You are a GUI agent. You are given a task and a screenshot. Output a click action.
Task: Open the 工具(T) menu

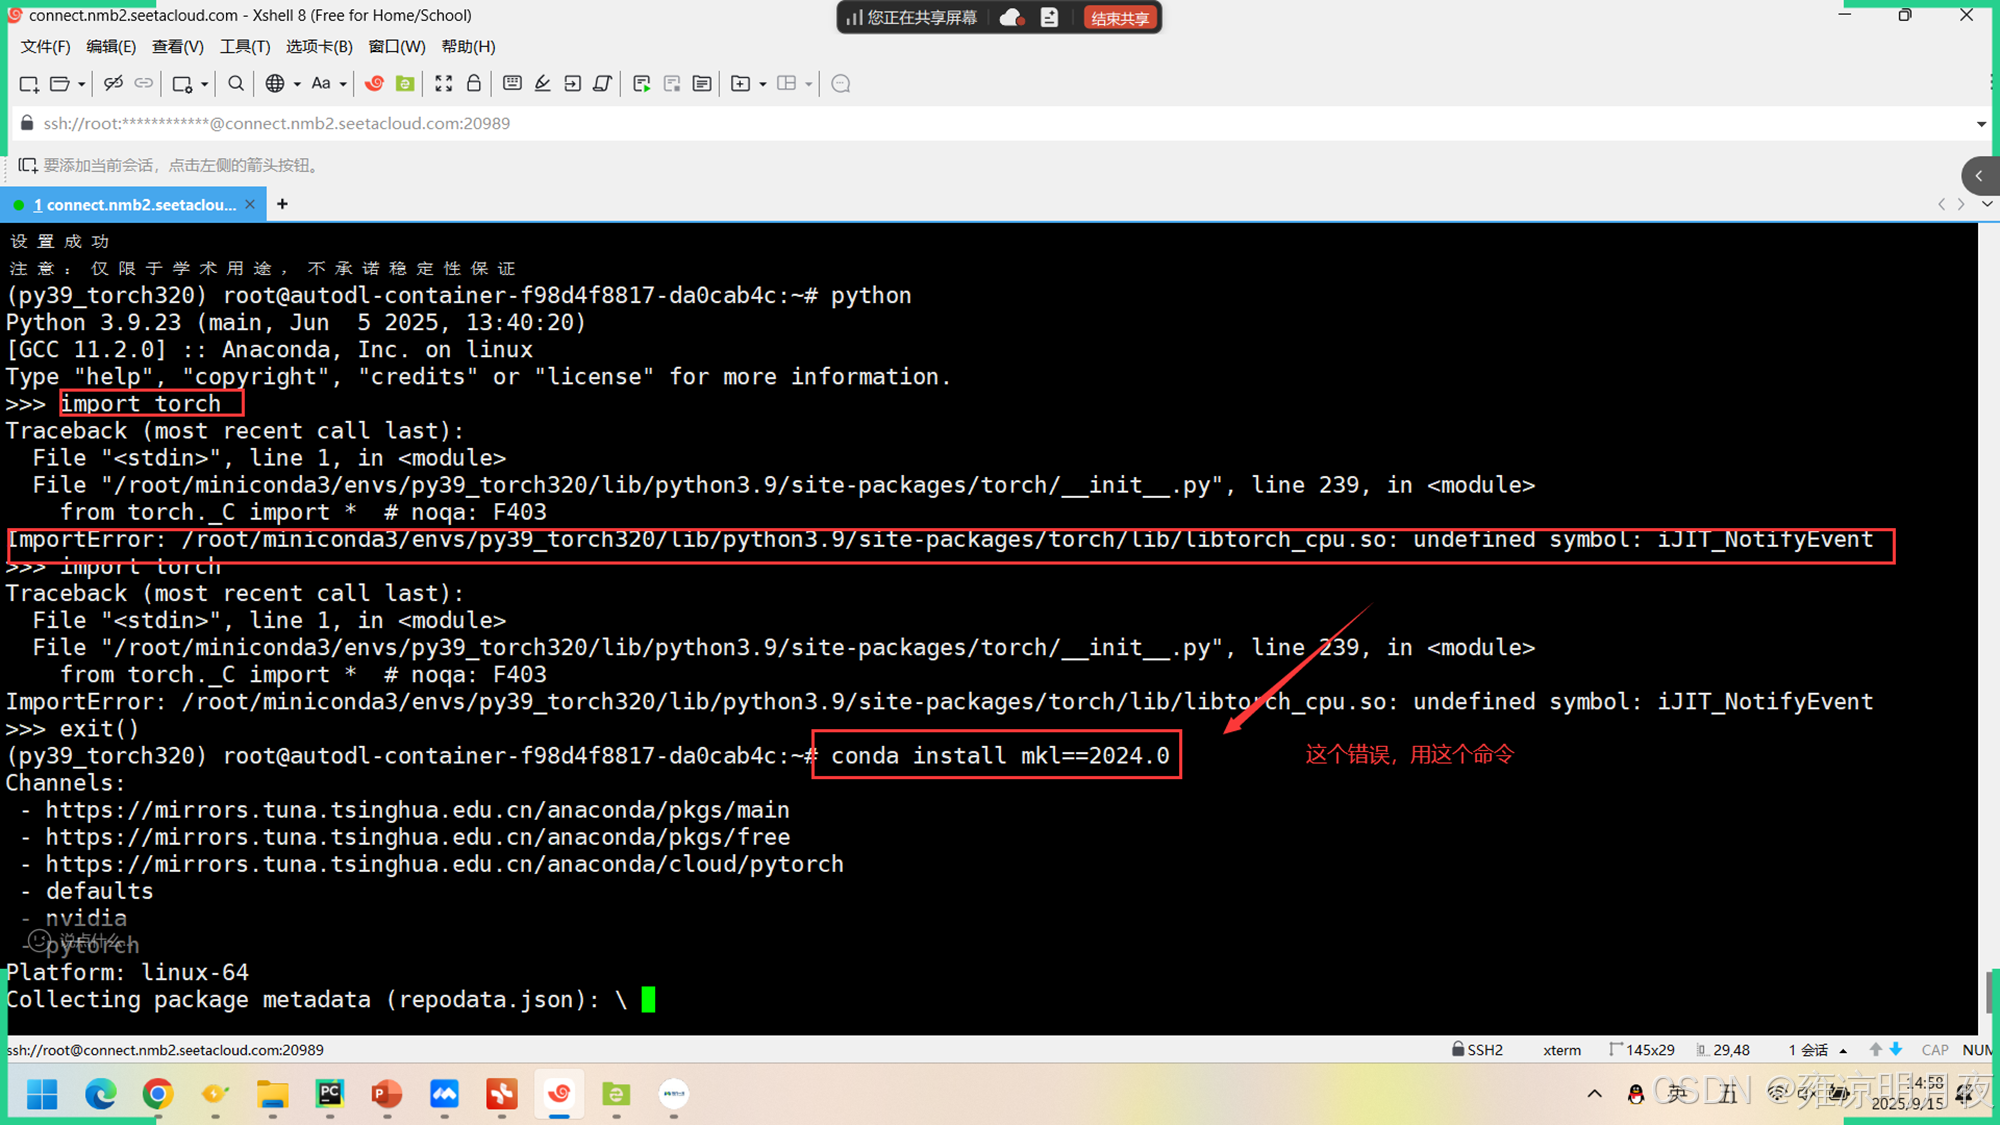coord(245,47)
